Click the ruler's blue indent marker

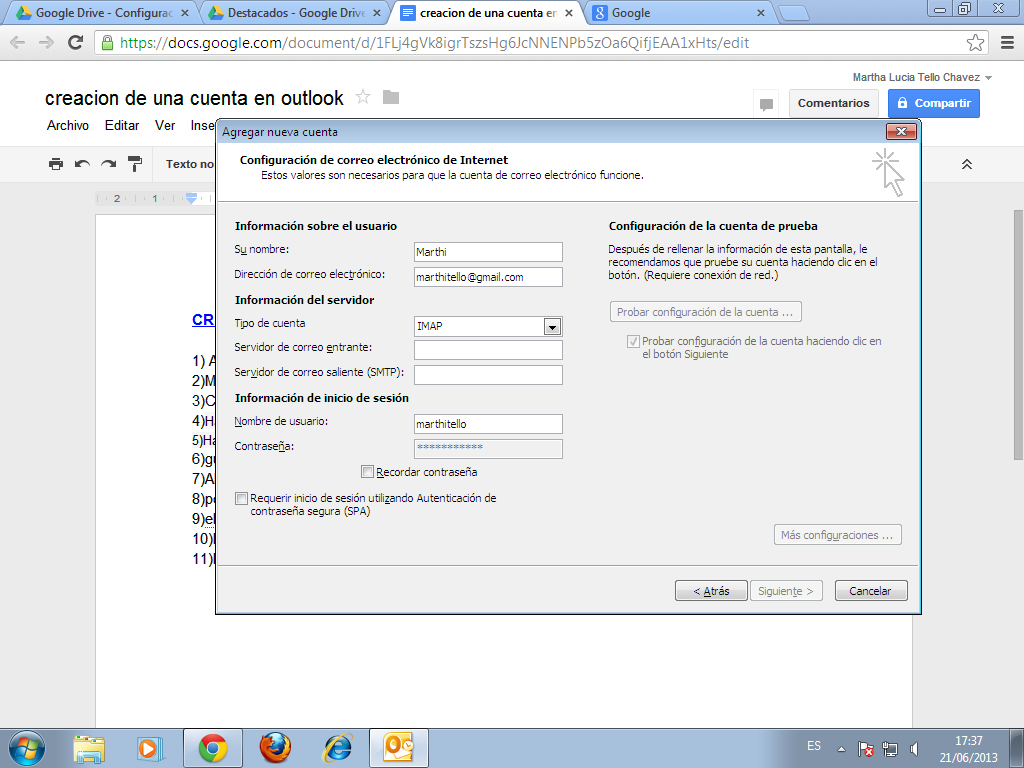191,198
